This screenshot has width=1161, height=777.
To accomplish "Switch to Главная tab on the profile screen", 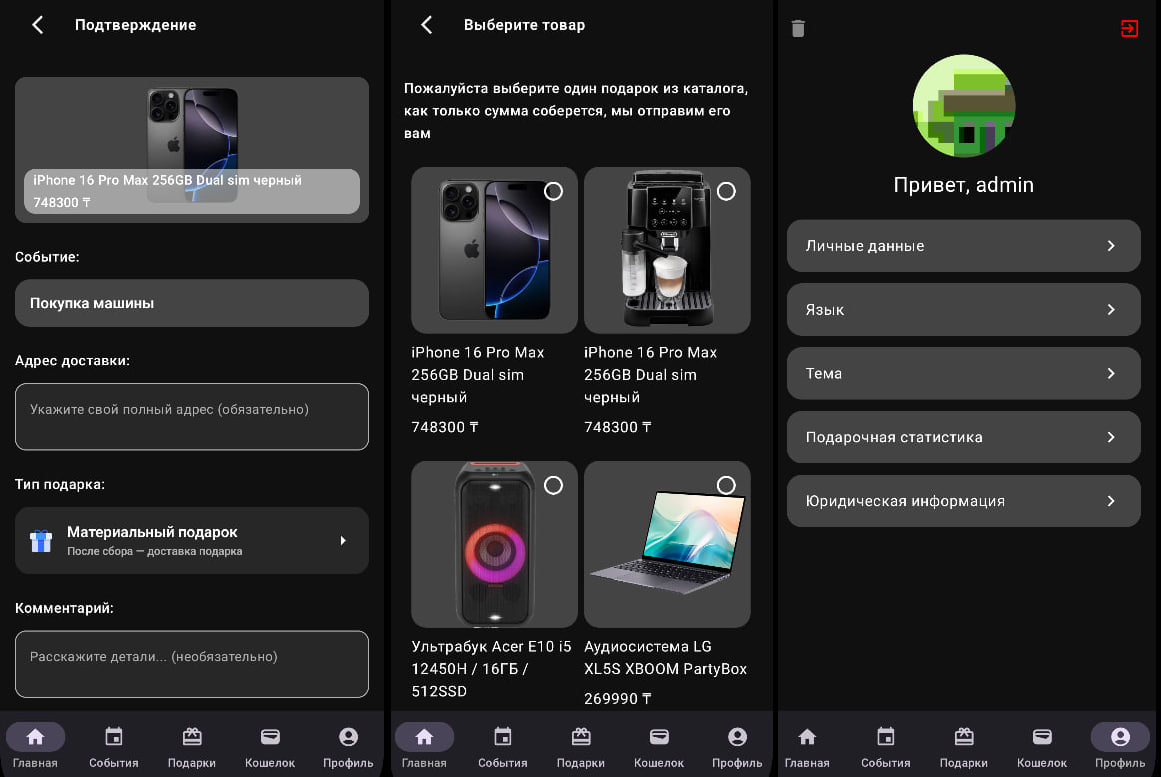I will 807,747.
